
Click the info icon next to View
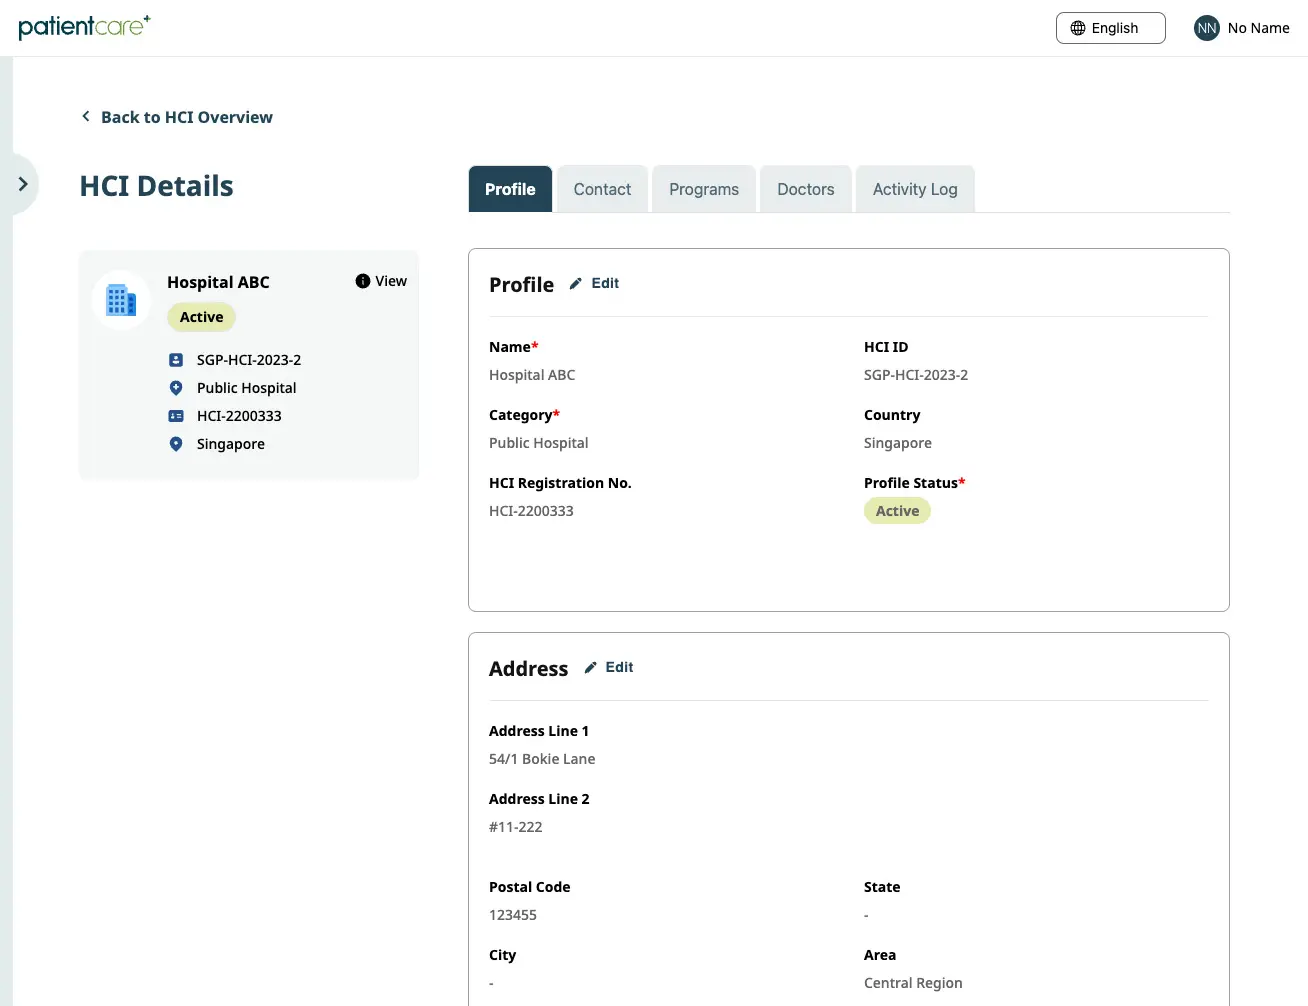click(x=362, y=281)
